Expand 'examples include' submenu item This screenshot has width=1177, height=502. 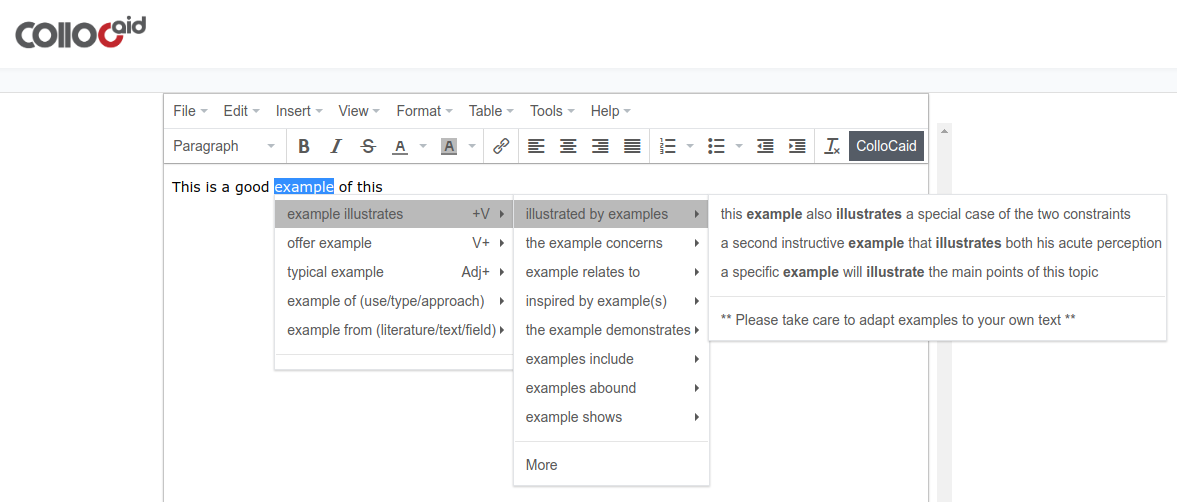click(611, 359)
